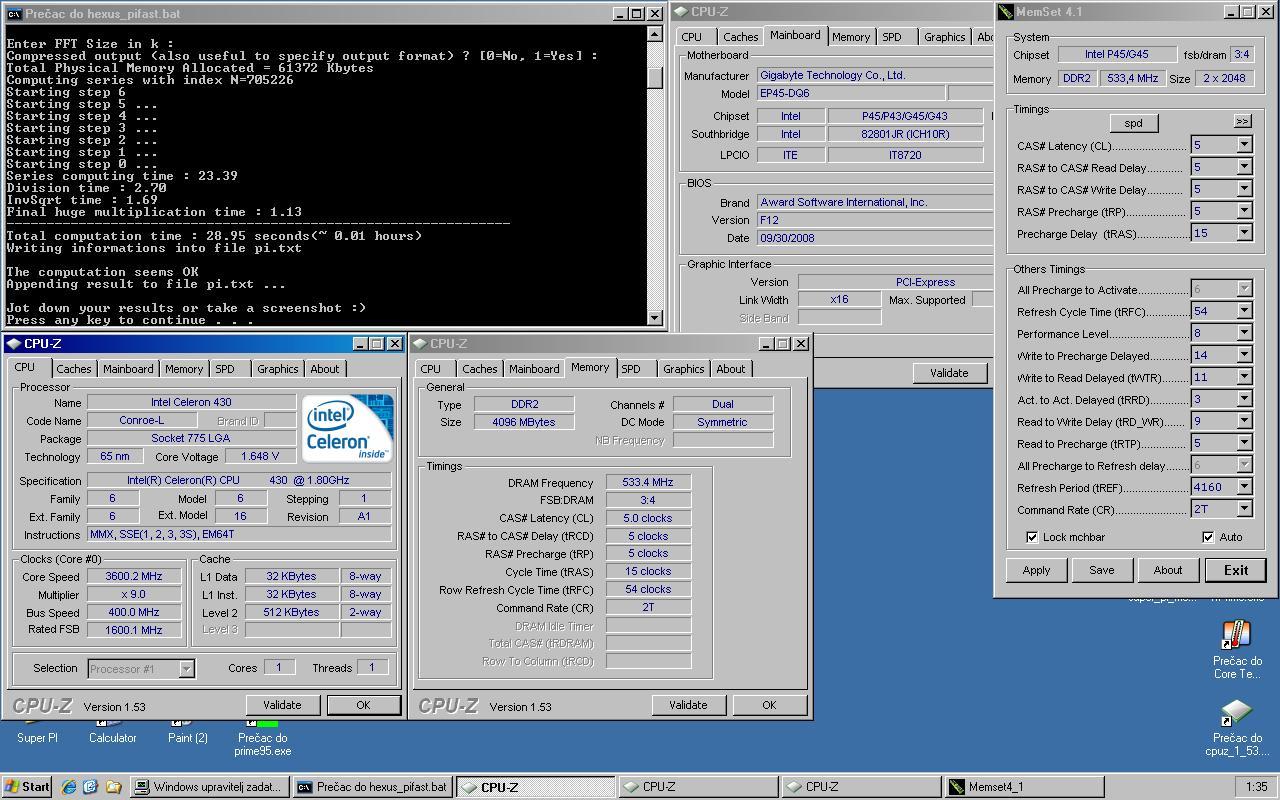Open About tab in CPU-Z CPU window
This screenshot has height=800, width=1280.
tap(324, 369)
